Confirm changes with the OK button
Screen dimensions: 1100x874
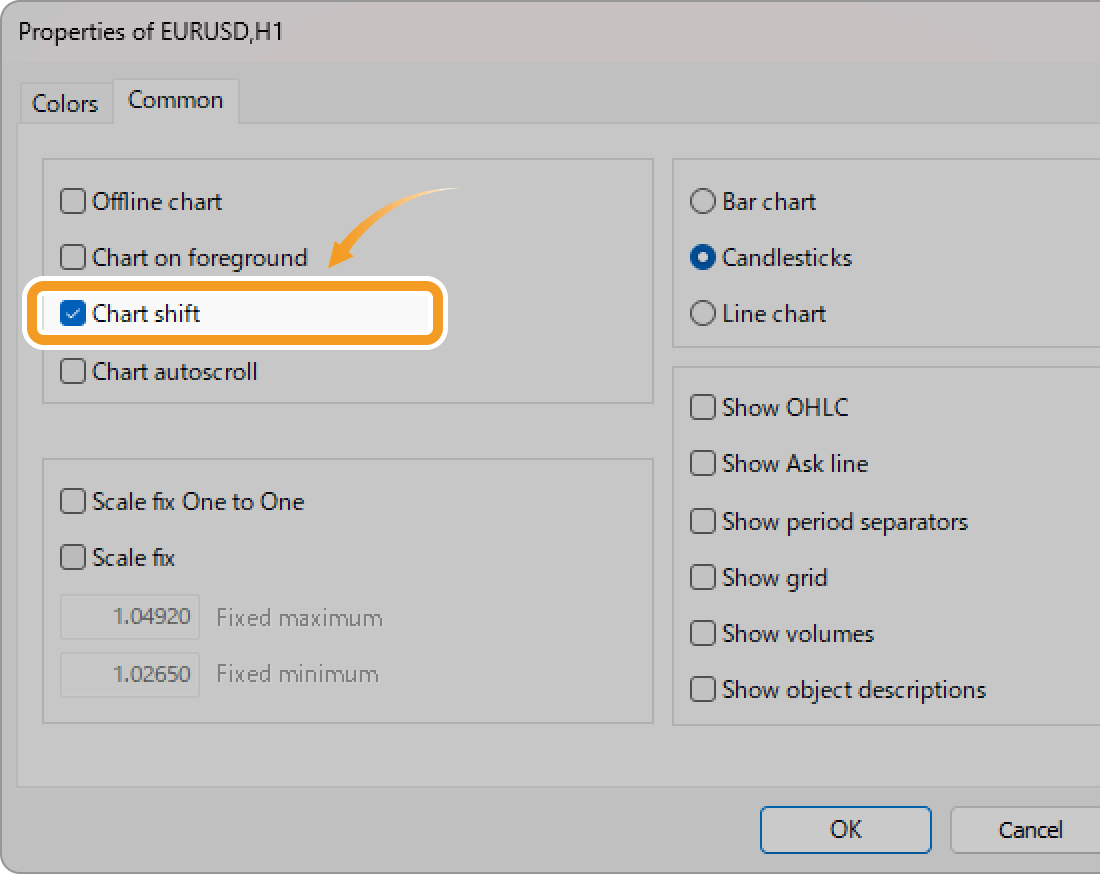[845, 829]
